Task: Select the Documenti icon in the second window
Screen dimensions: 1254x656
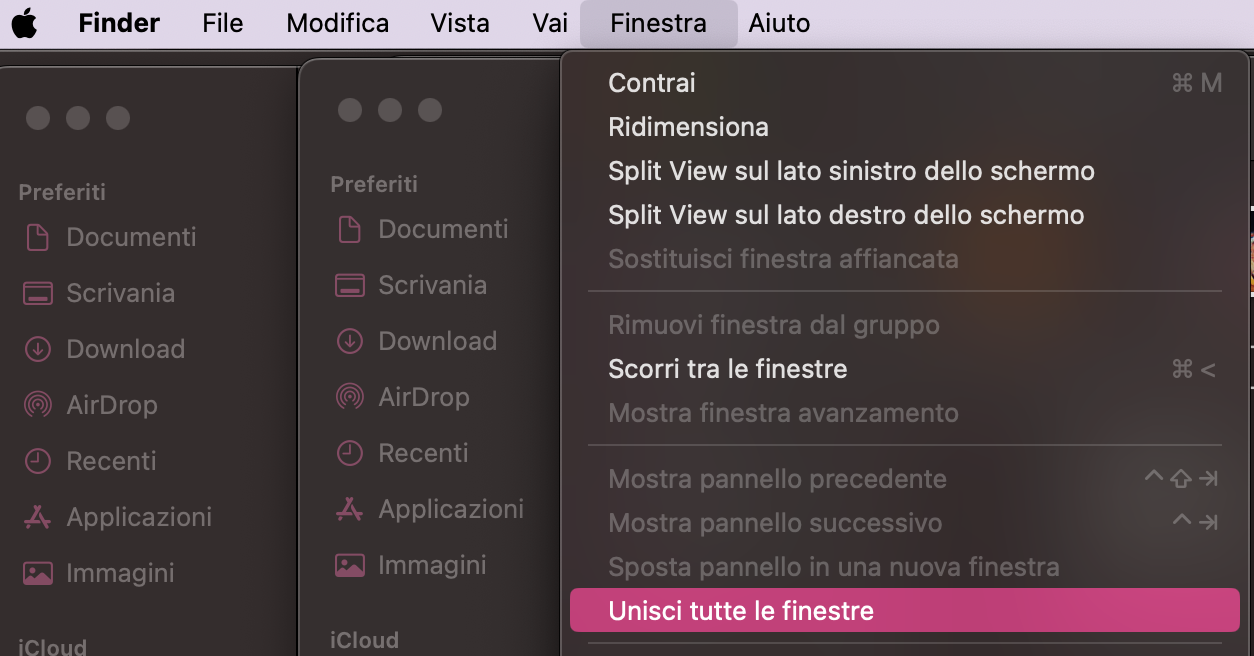Action: coord(350,229)
